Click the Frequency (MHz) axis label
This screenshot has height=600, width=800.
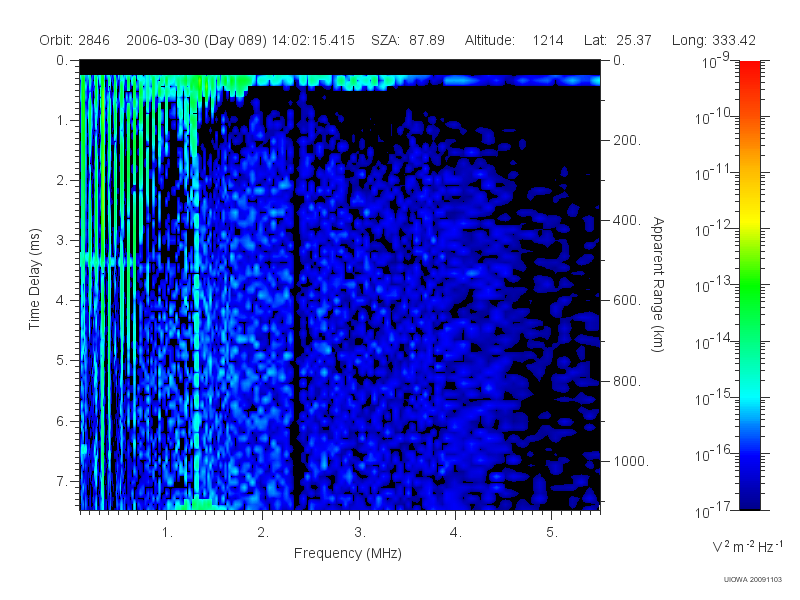(347, 553)
